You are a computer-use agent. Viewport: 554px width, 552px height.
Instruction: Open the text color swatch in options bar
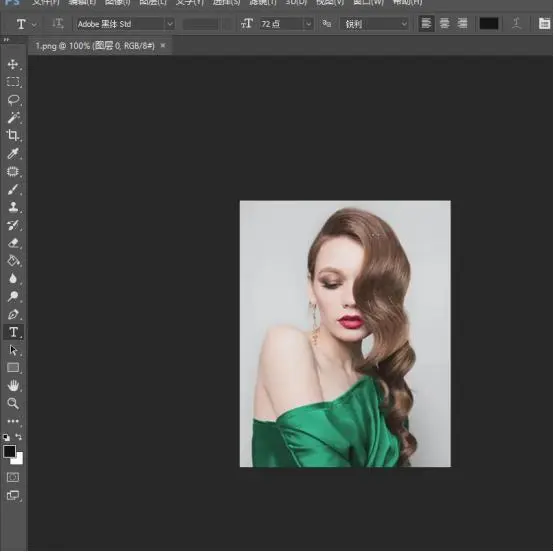pos(489,24)
